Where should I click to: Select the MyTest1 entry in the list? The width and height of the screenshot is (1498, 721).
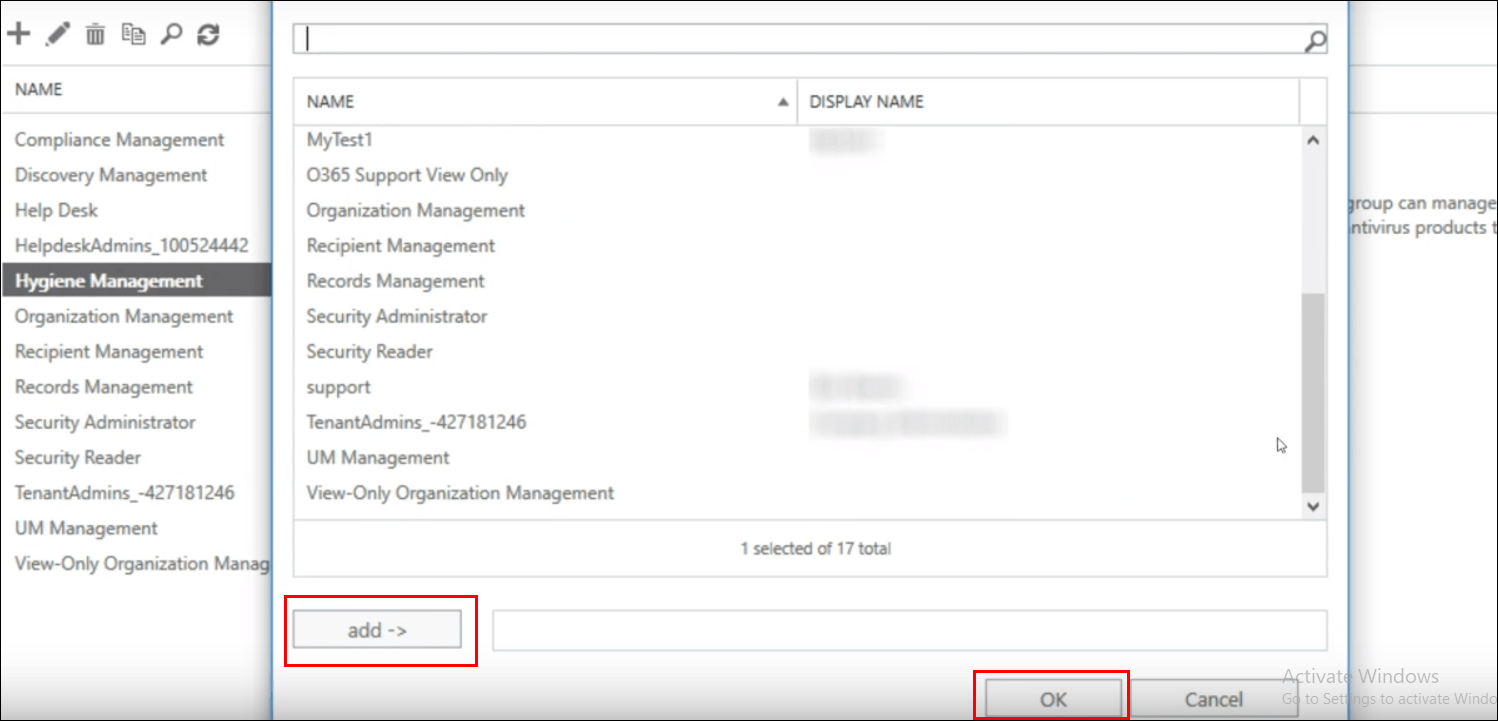click(x=338, y=139)
